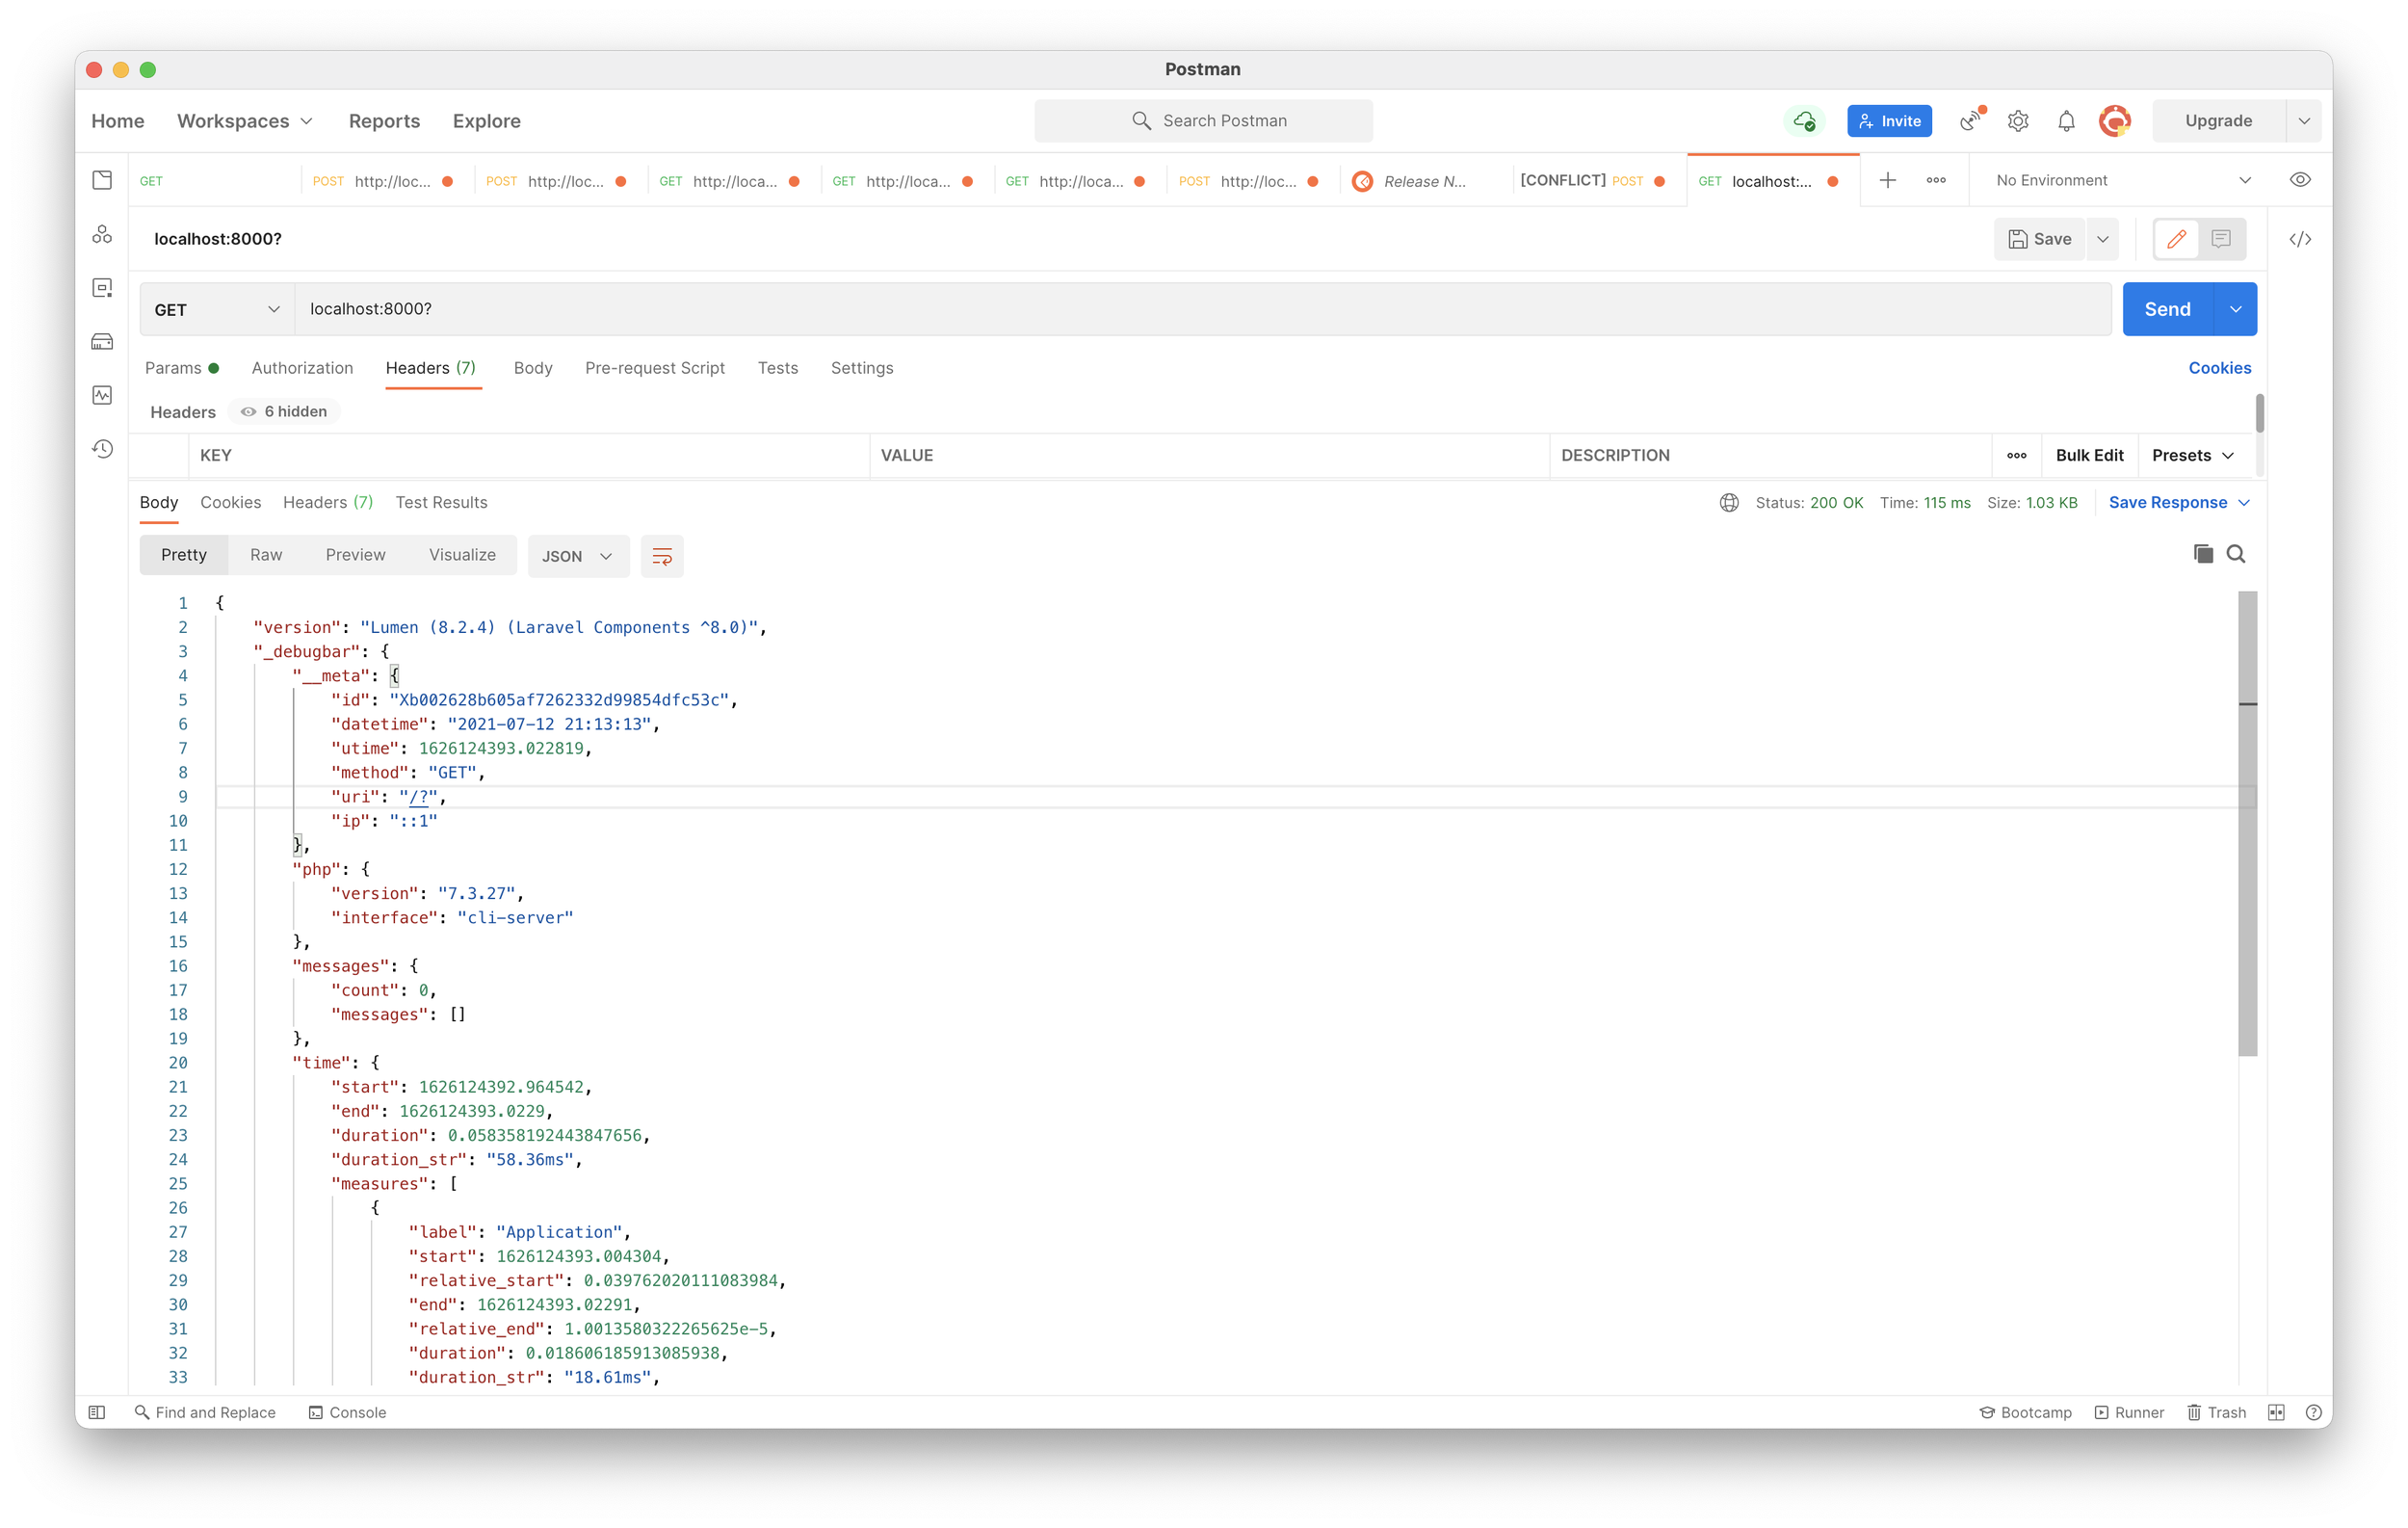Screen dimensions: 2408x1528
Task: Open Mock Servers sidebar icon
Action: coord(102,342)
